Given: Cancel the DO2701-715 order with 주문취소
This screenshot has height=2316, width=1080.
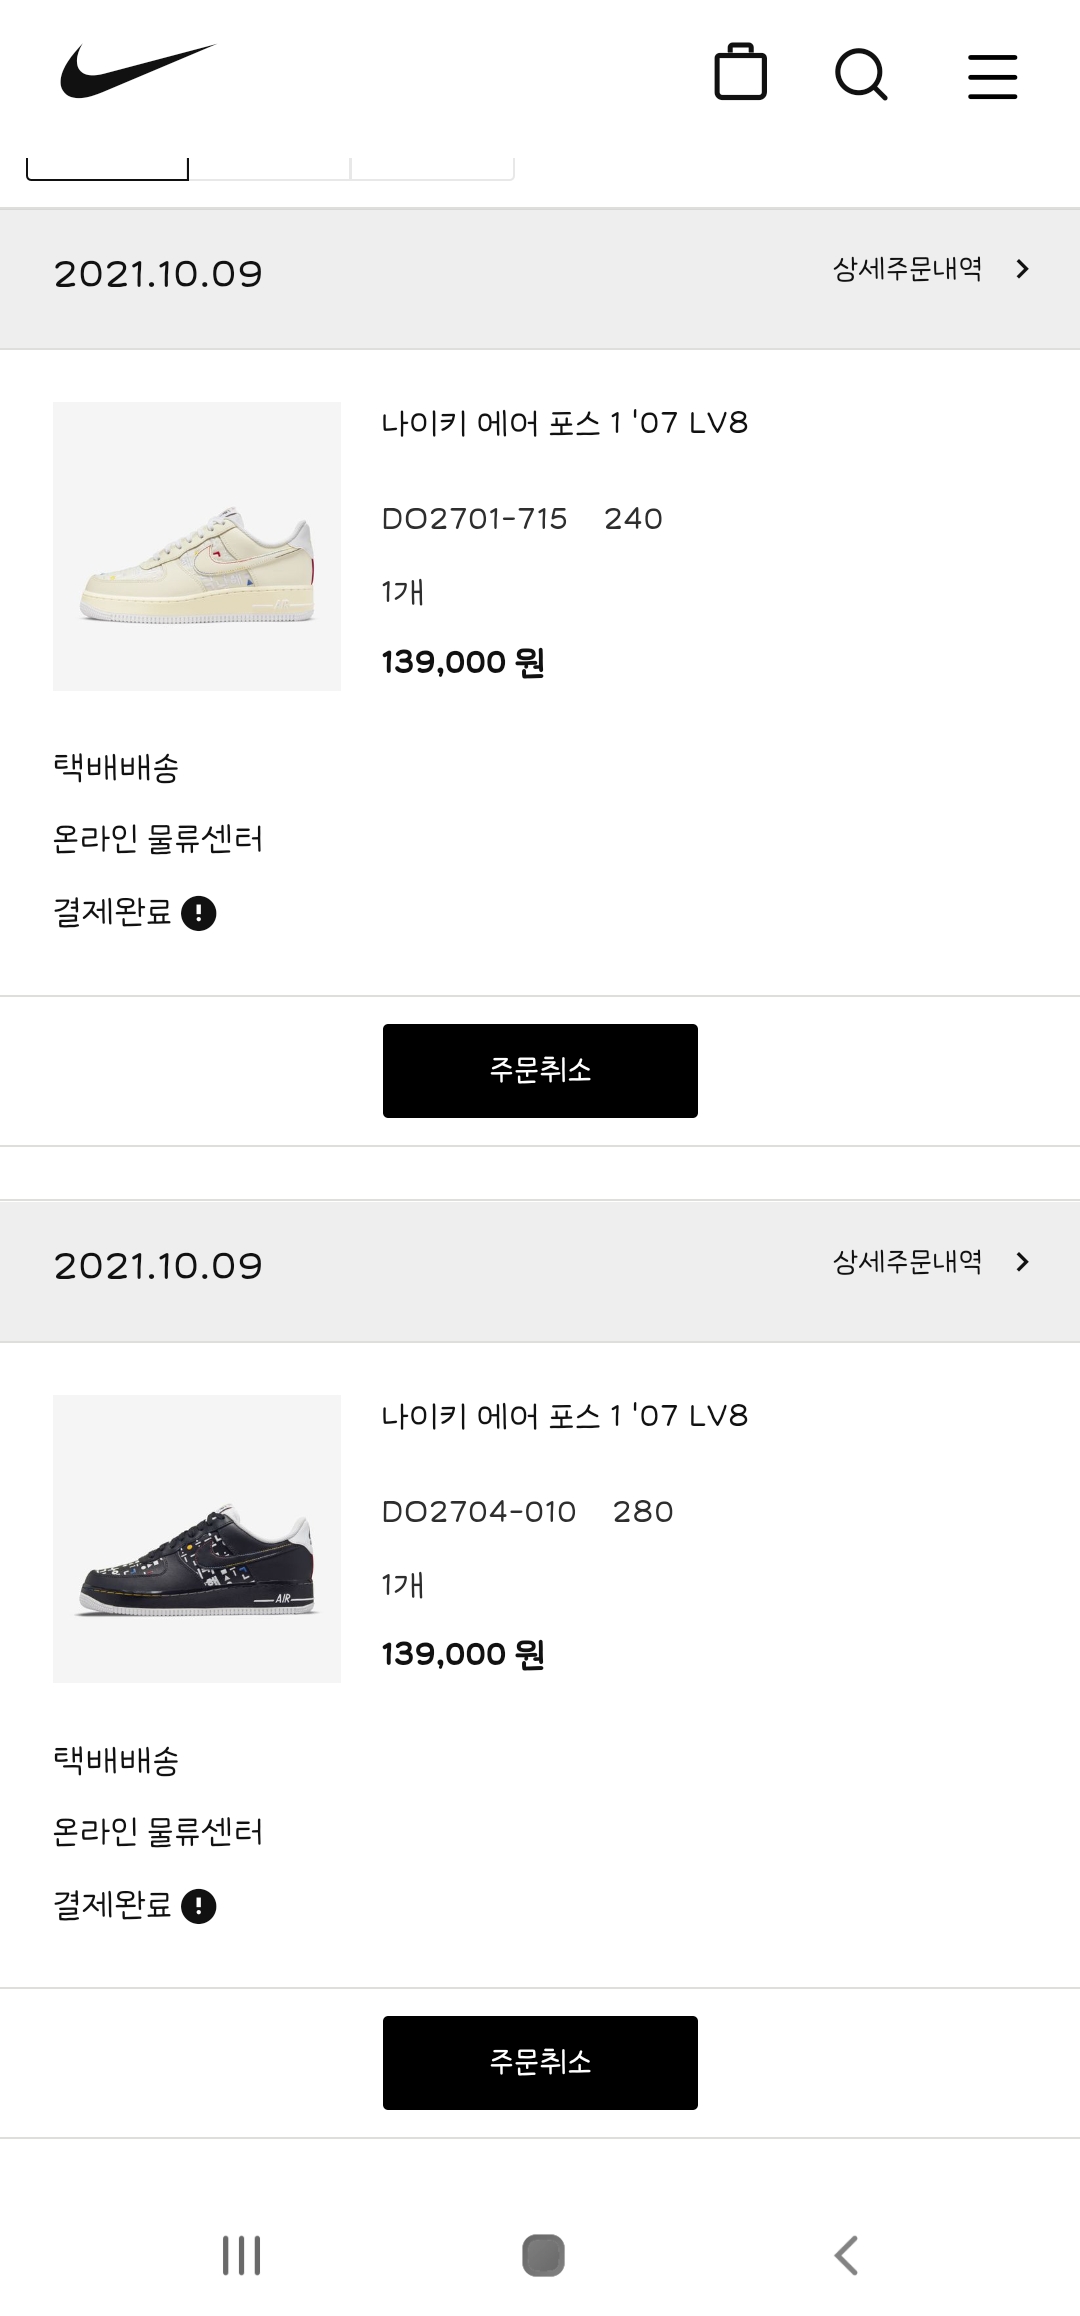Looking at the screenshot, I should pos(540,1071).
